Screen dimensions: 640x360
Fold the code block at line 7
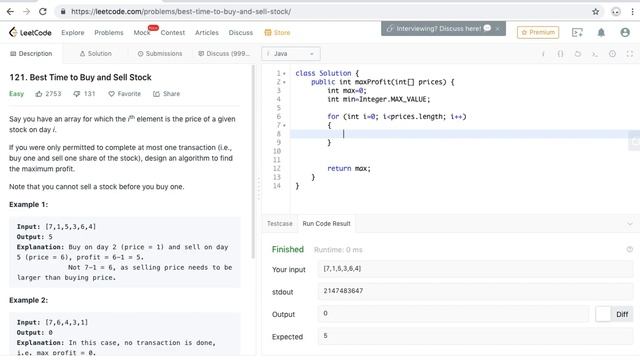[284, 125]
